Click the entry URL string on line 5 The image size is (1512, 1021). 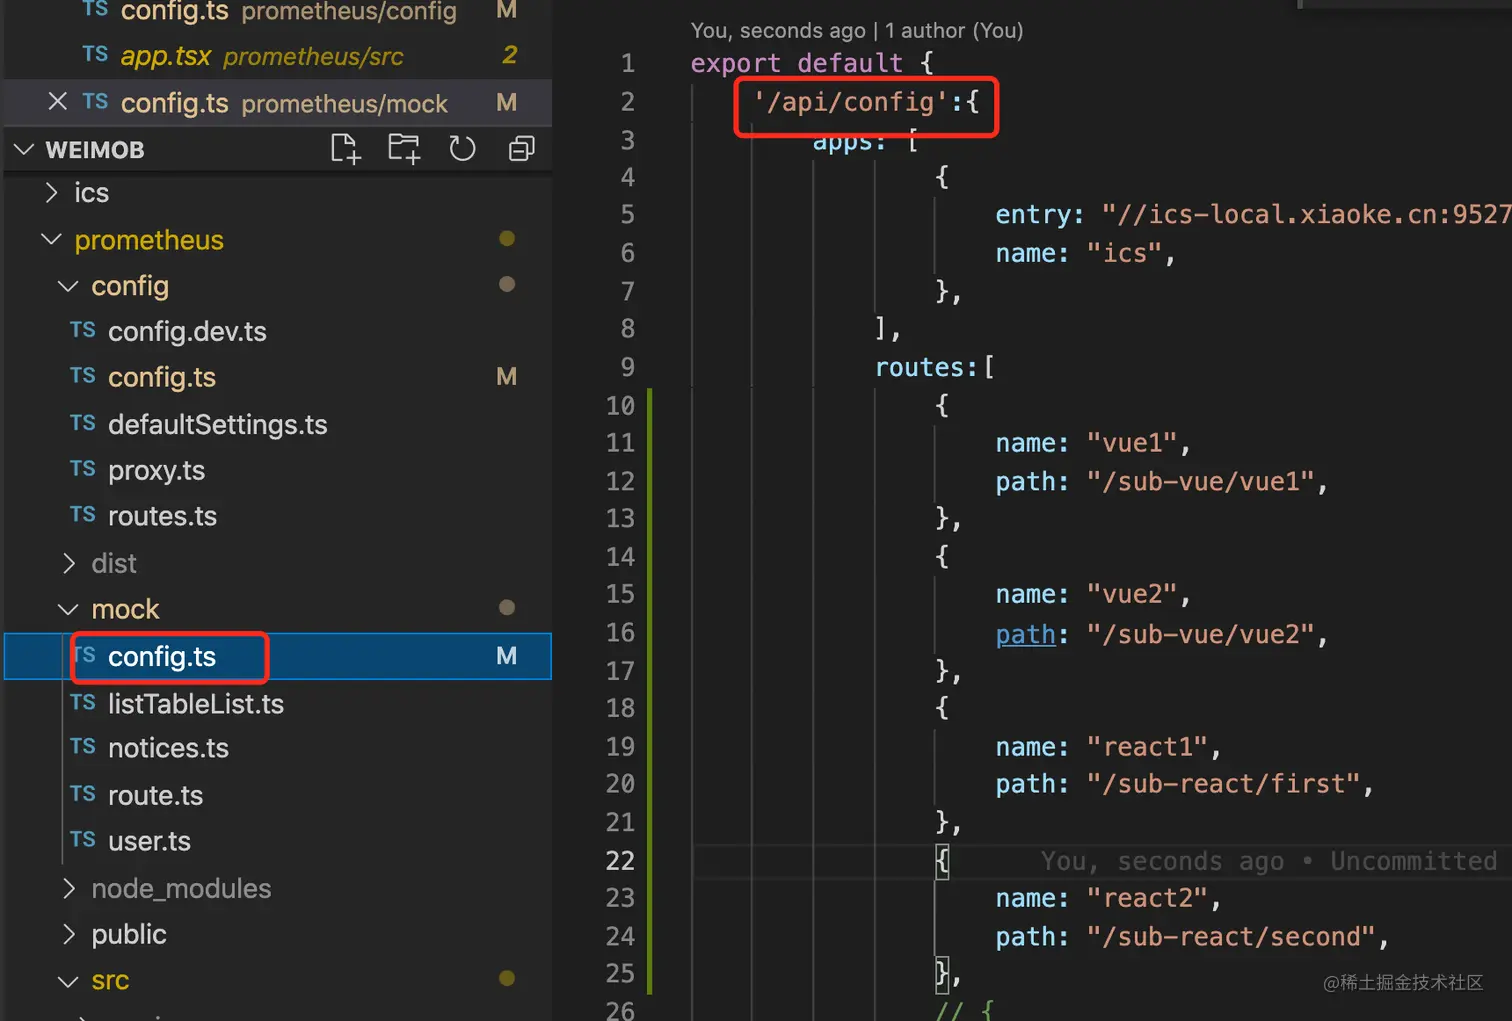pyautogui.click(x=1306, y=214)
